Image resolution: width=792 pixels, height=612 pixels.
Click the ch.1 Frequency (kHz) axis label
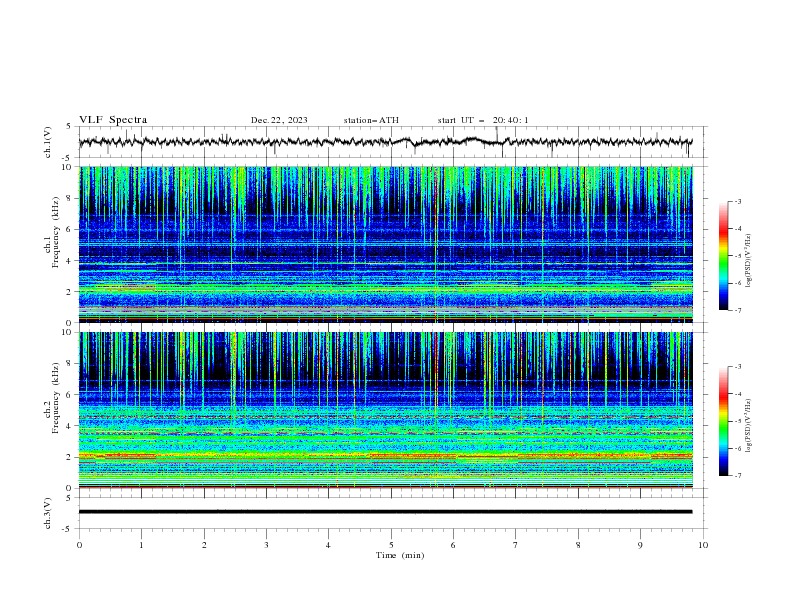pos(52,233)
